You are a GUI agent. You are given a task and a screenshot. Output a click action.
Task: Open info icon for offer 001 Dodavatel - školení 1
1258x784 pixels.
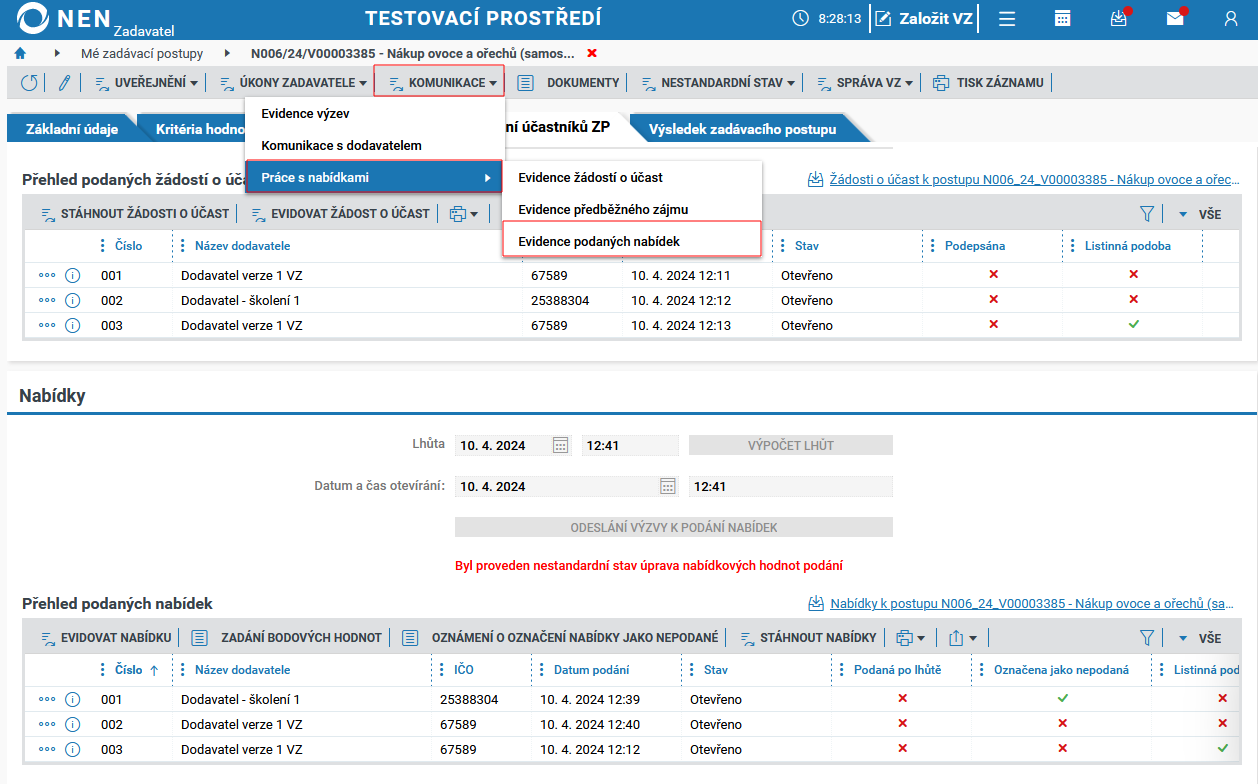72,699
